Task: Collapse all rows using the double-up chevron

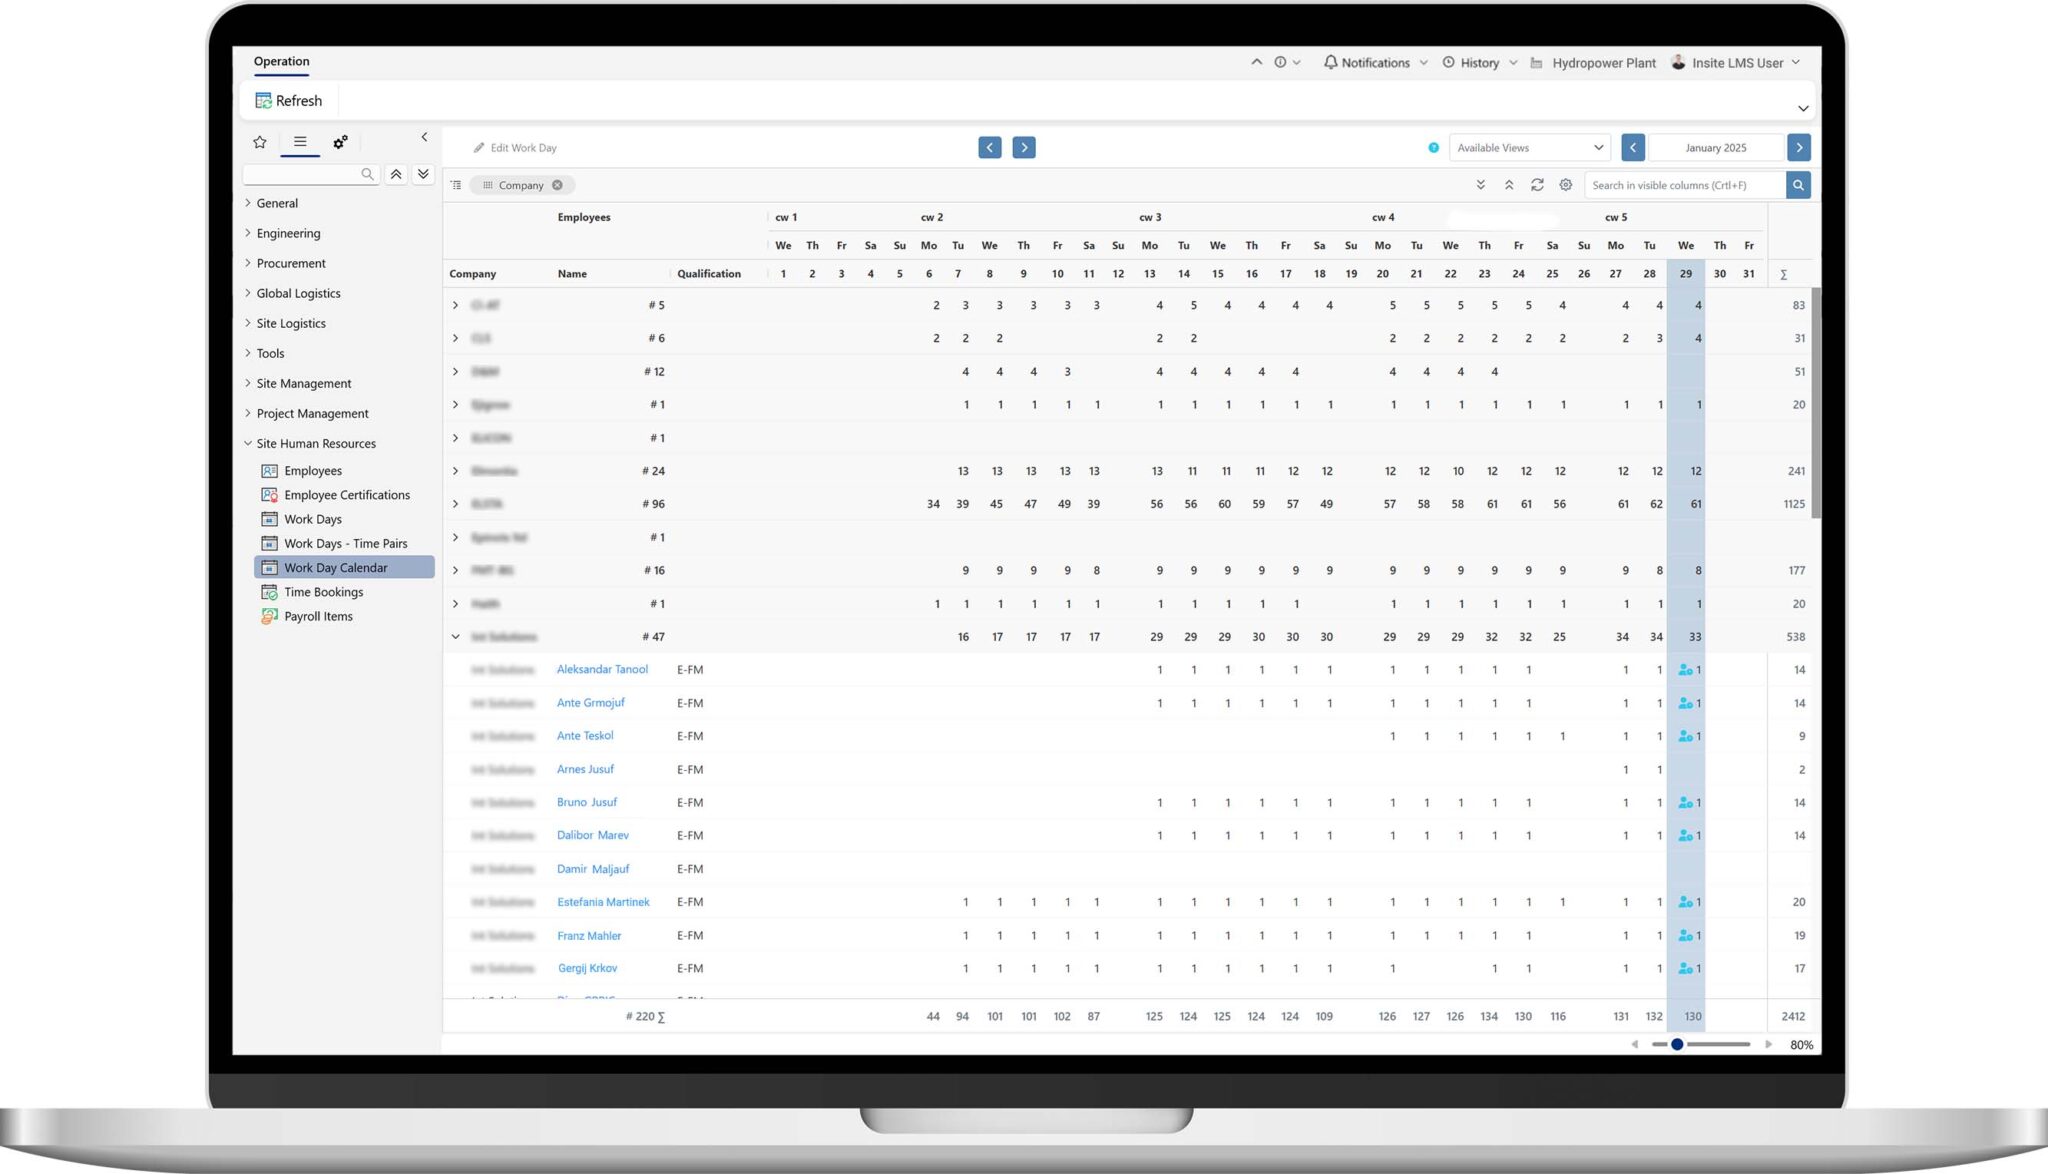Action: pyautogui.click(x=1509, y=185)
